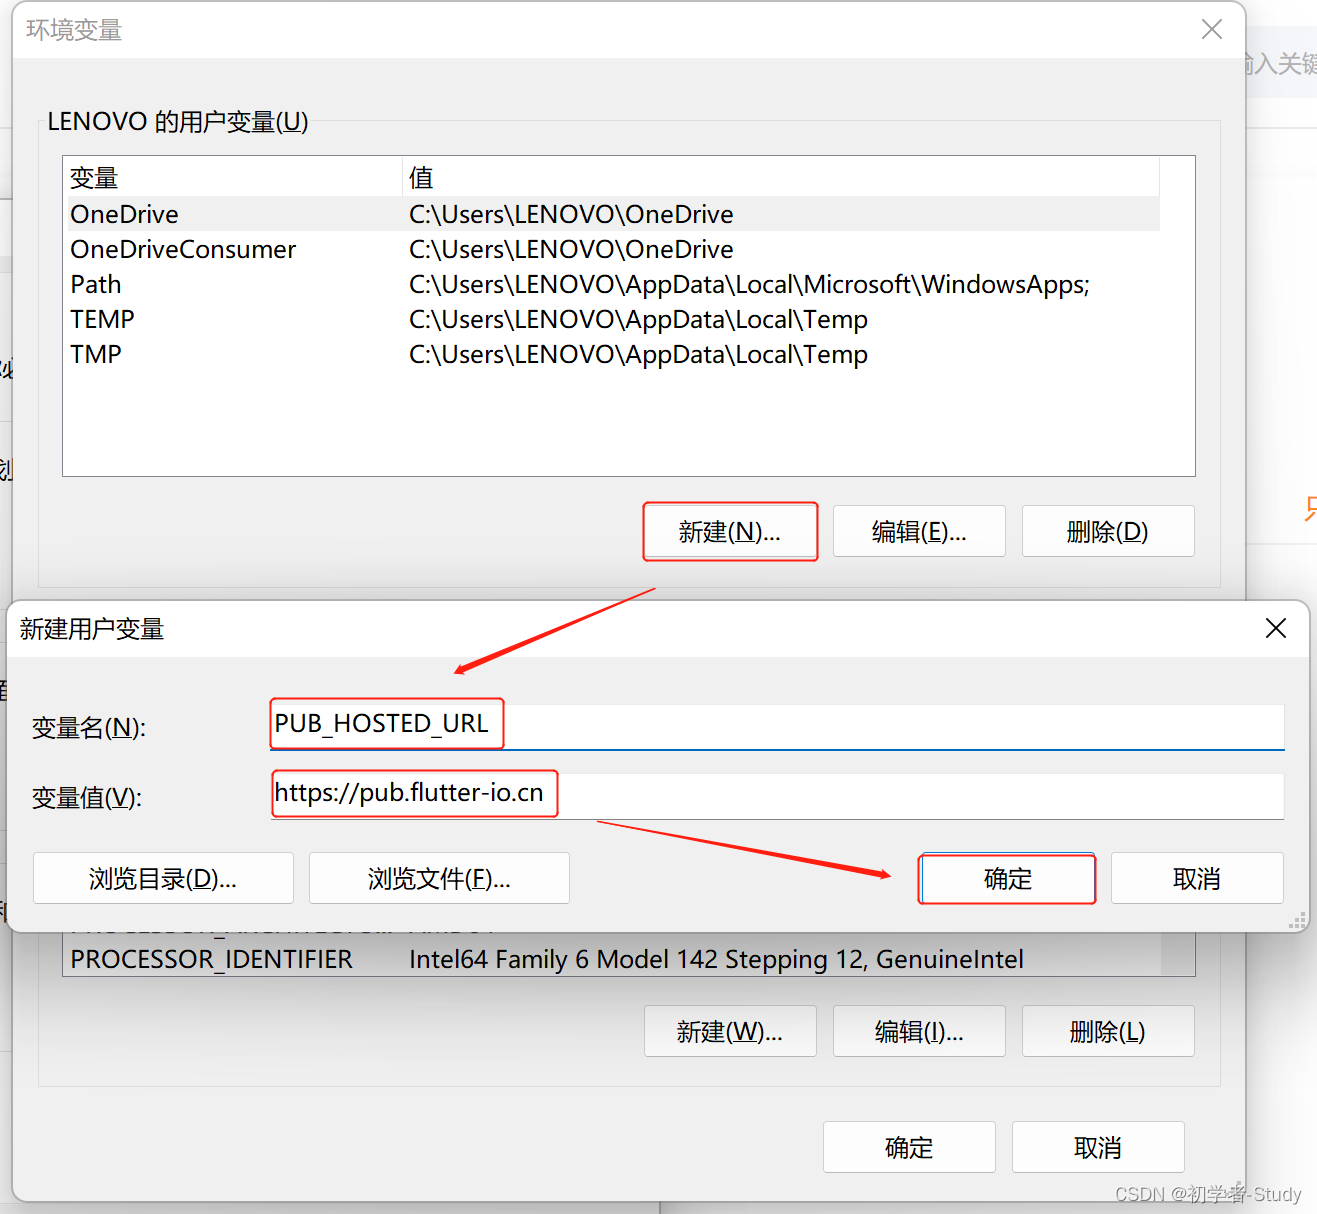Close the 环境变量 window
1317x1214 pixels.
1211,30
